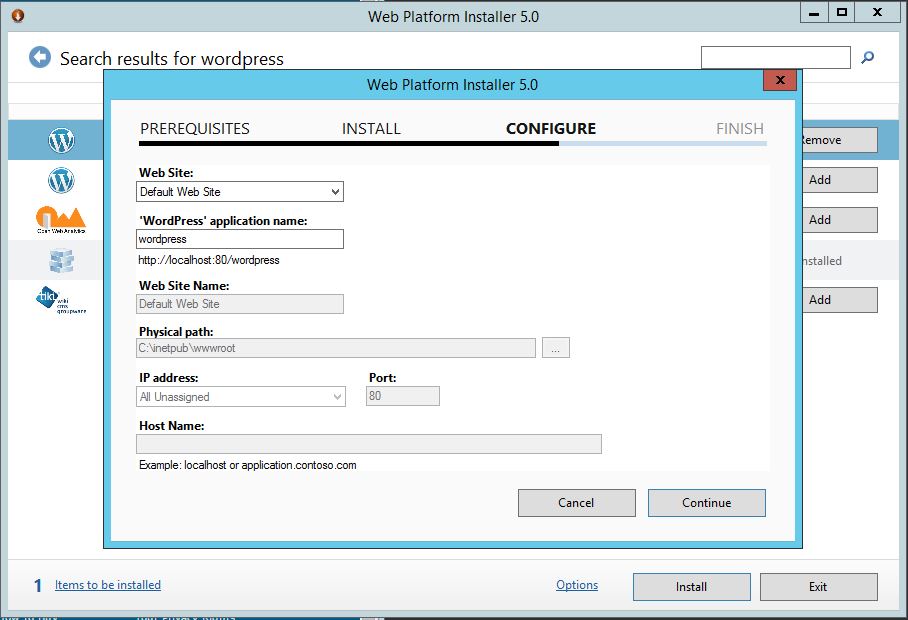Screen dimensions: 908x620
Task: Cancel the WordPress configuration
Action: tap(576, 502)
